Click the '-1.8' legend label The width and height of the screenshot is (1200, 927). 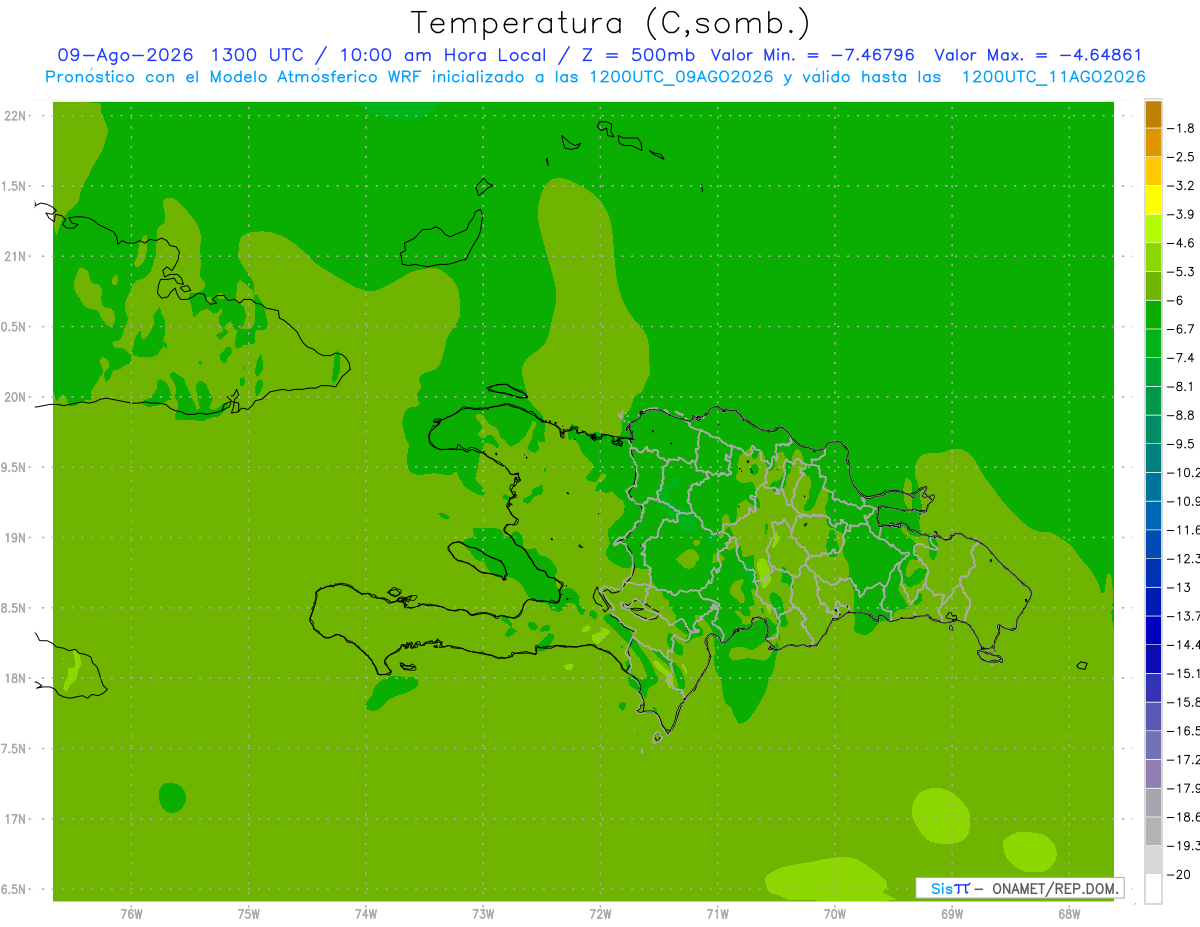click(1182, 128)
